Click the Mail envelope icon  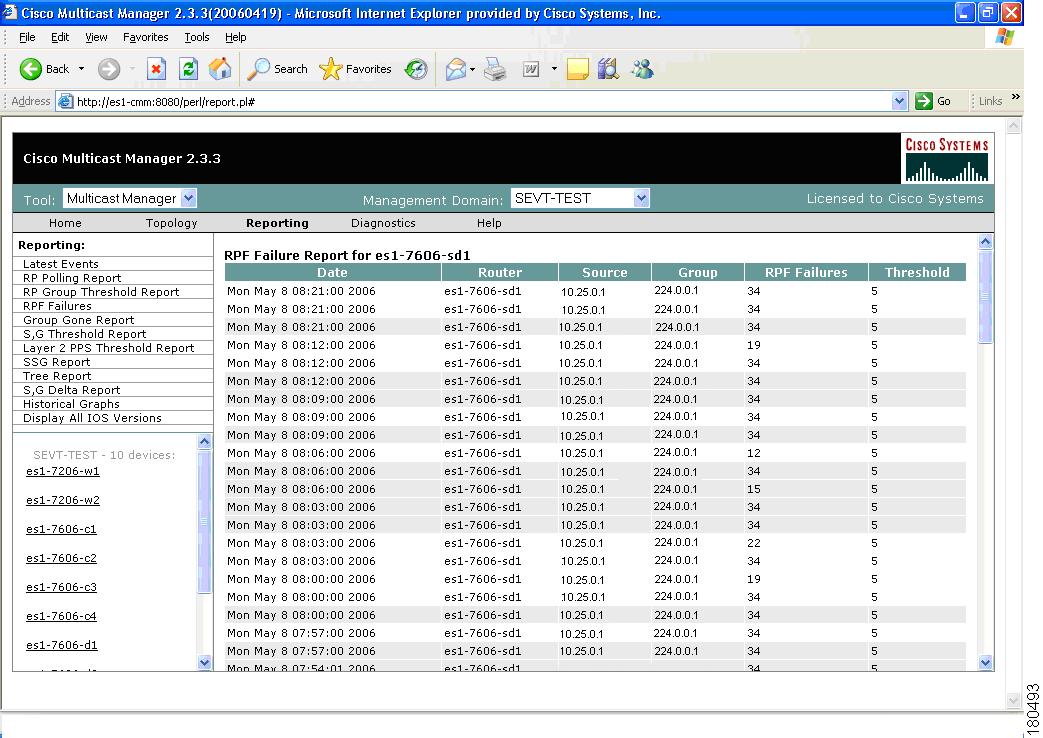click(456, 69)
